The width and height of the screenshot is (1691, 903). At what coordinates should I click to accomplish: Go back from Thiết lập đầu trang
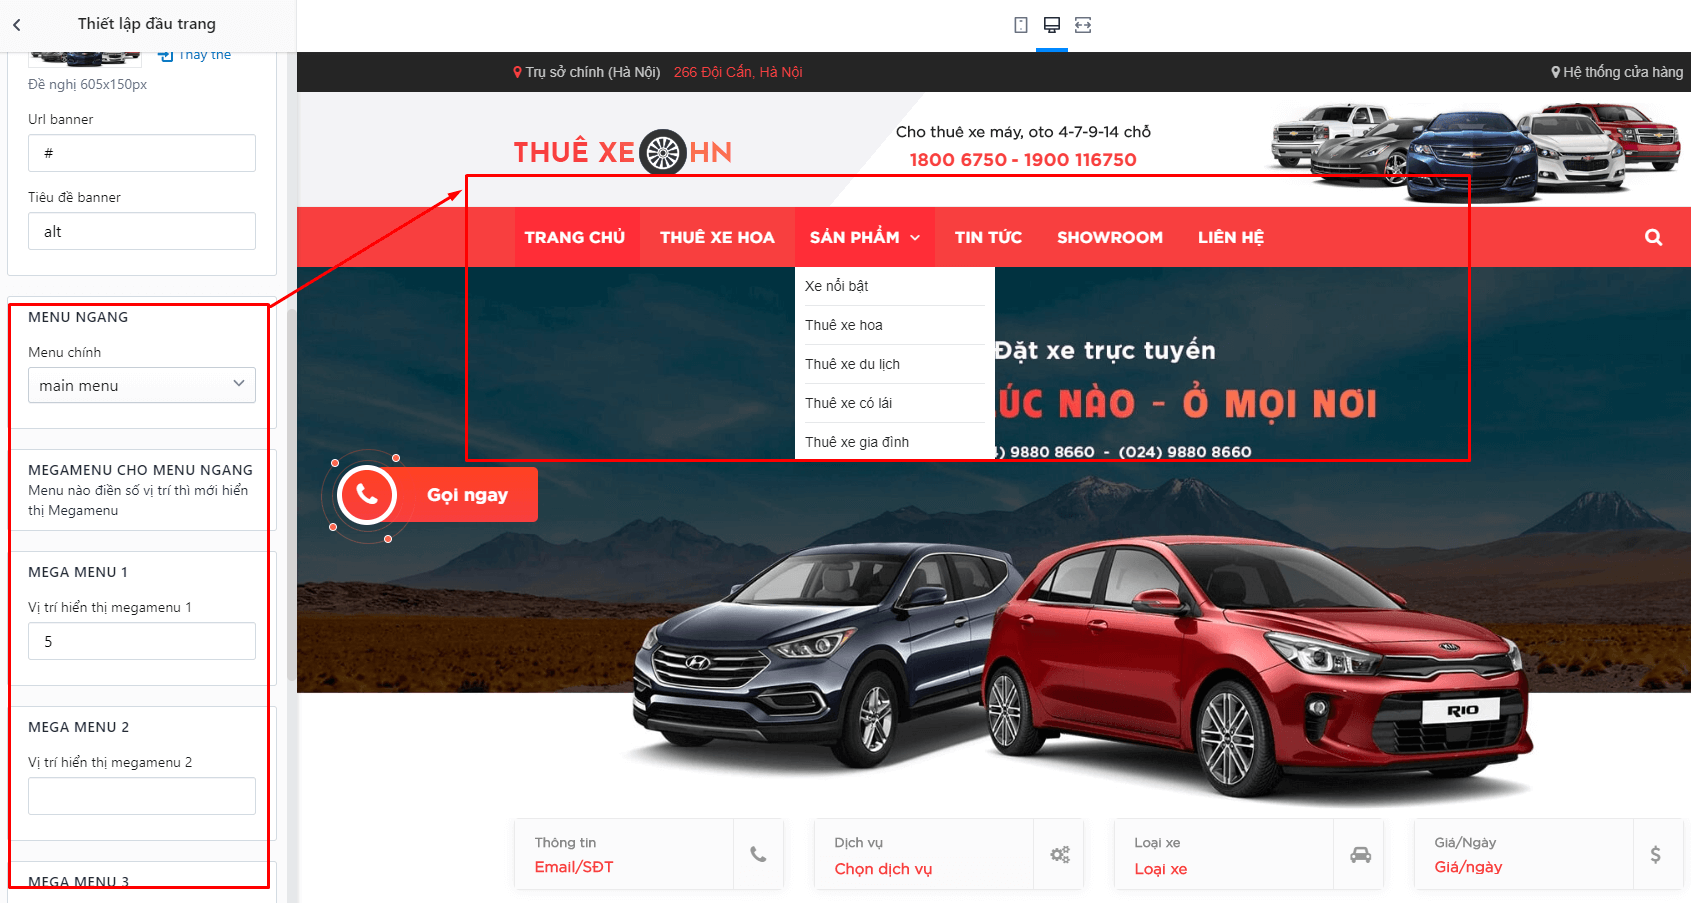point(17,25)
